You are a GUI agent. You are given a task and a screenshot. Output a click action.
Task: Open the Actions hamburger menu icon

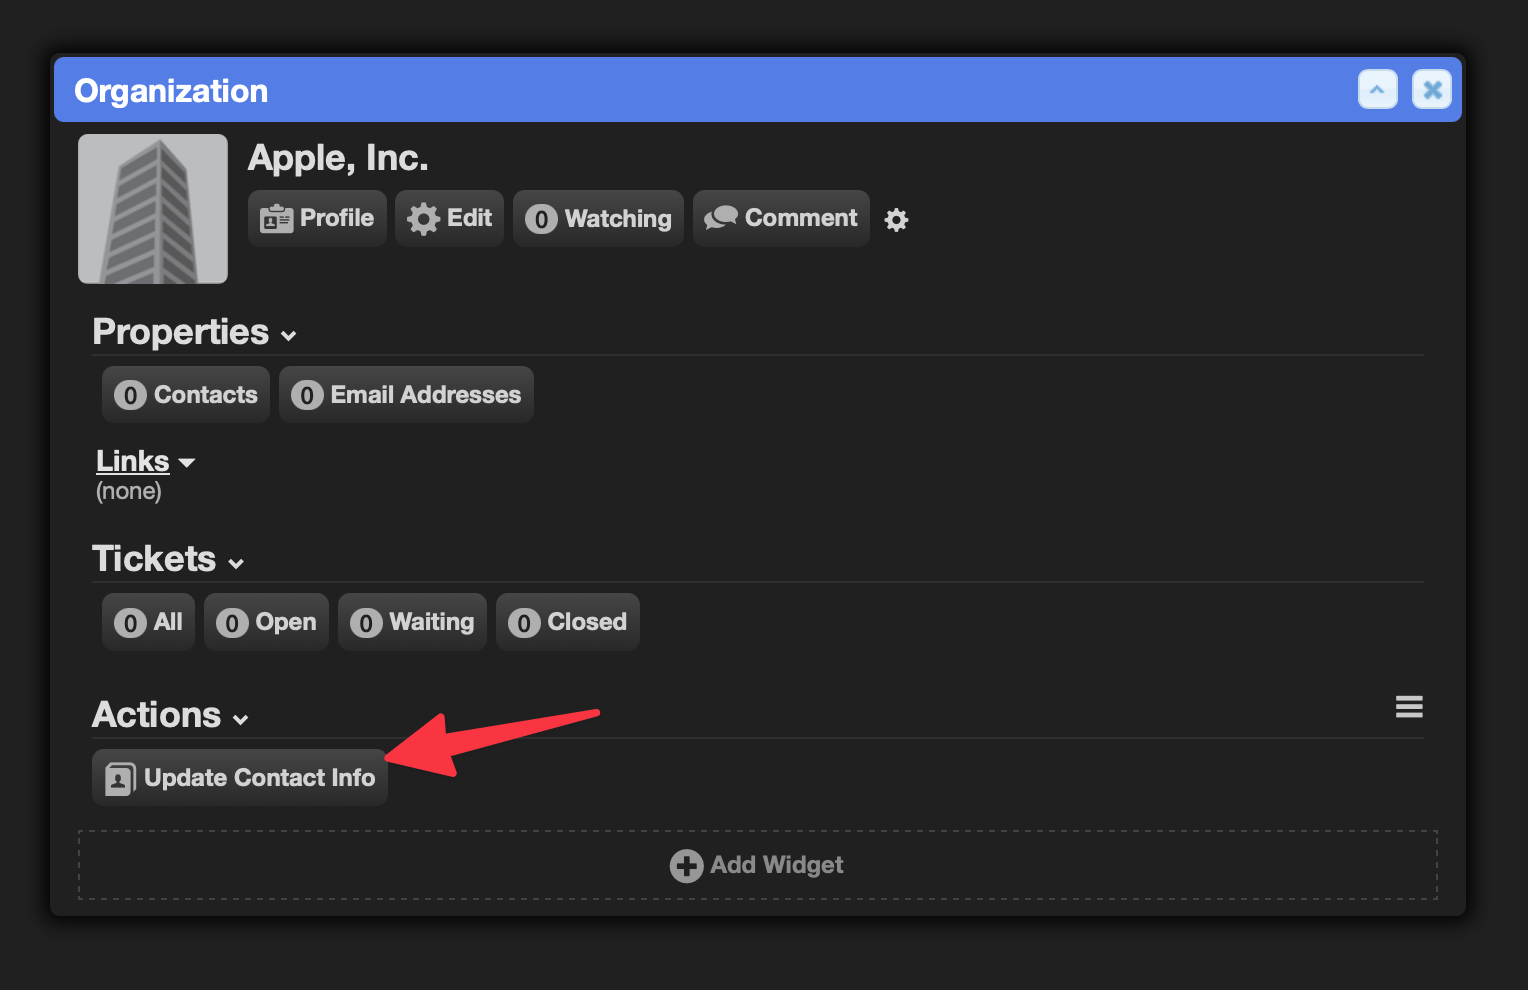coord(1409,707)
